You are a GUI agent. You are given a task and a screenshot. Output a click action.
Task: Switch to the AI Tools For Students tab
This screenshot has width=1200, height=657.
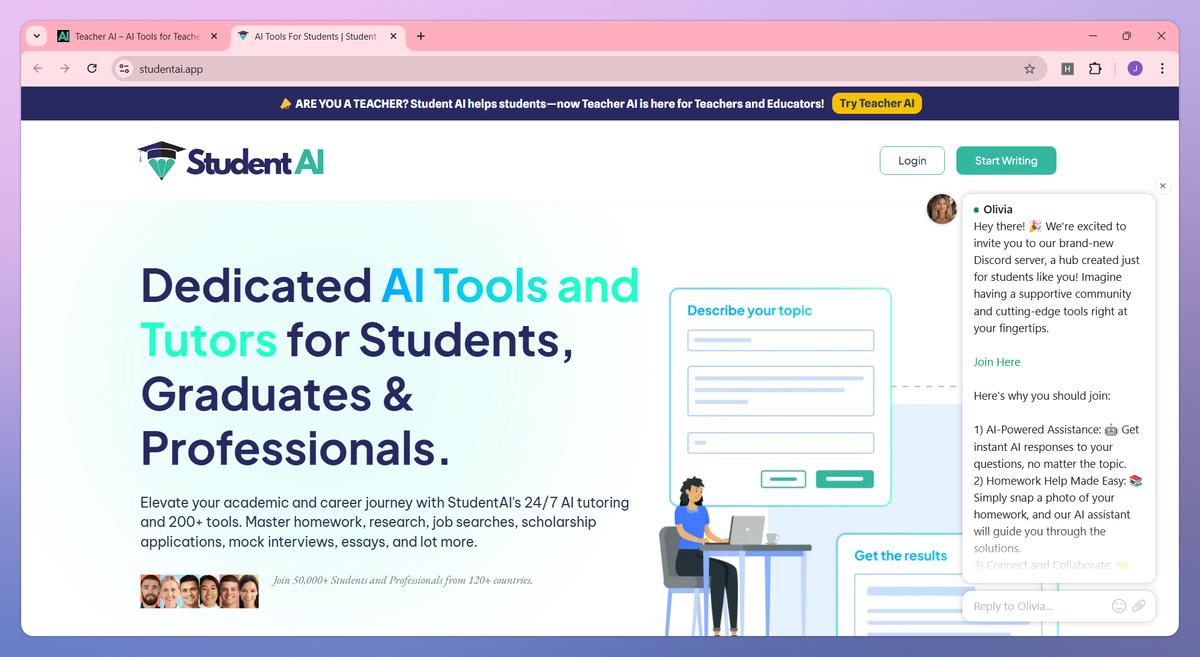coord(316,36)
